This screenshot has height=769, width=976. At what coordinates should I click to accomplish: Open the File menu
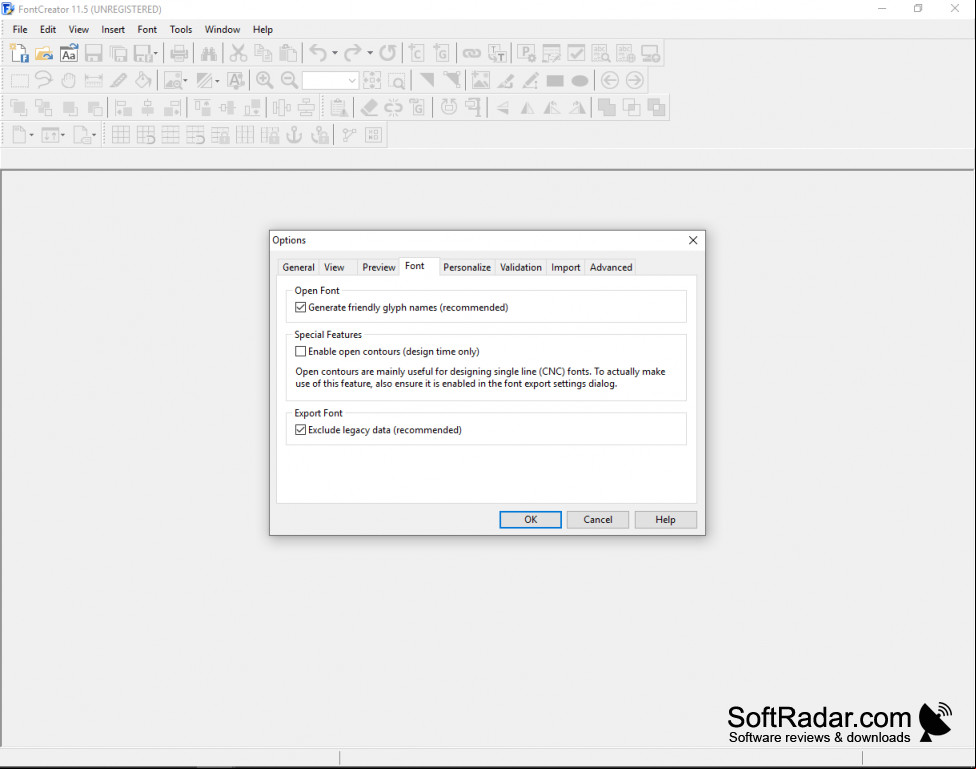20,29
